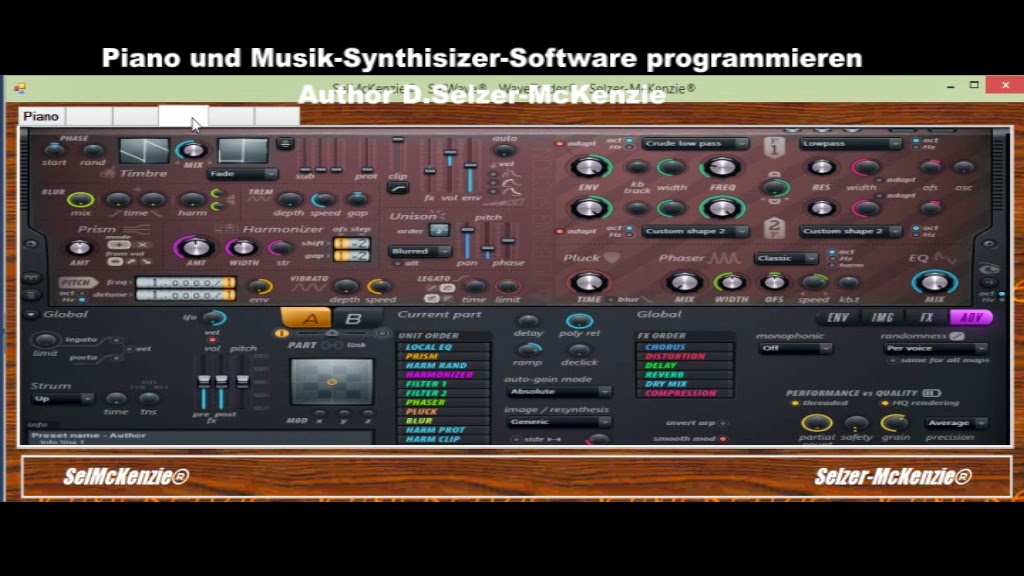Toggle Filter 1 envelope adapt
Viewport: 1024px width, 576px height.
(x=560, y=144)
